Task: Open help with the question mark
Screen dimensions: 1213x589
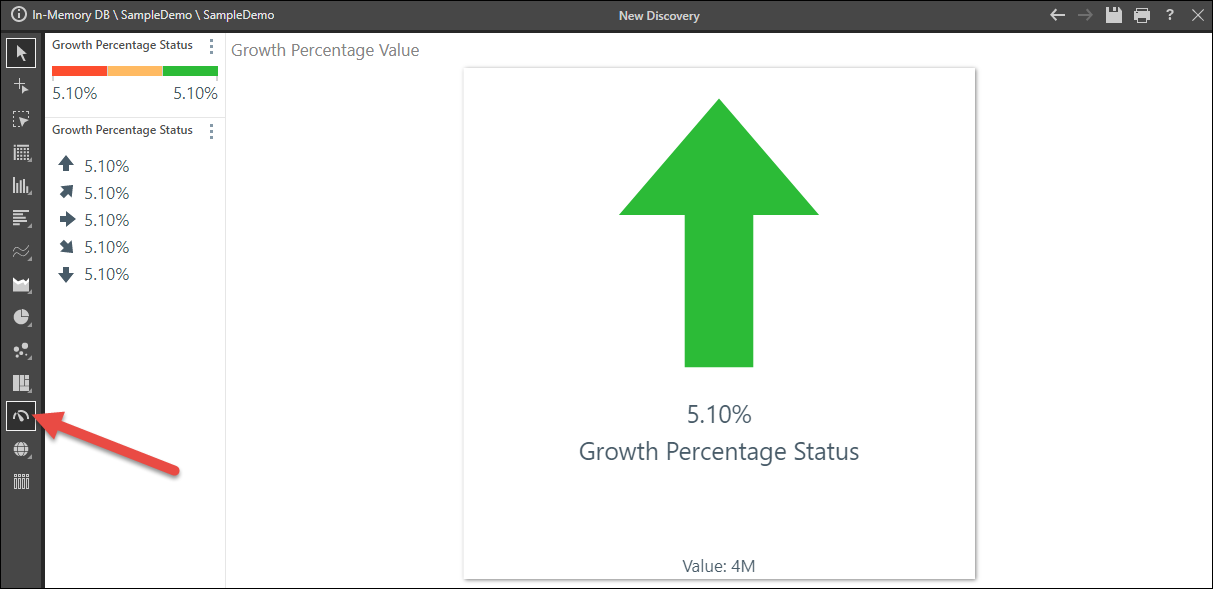Action: (x=1170, y=15)
